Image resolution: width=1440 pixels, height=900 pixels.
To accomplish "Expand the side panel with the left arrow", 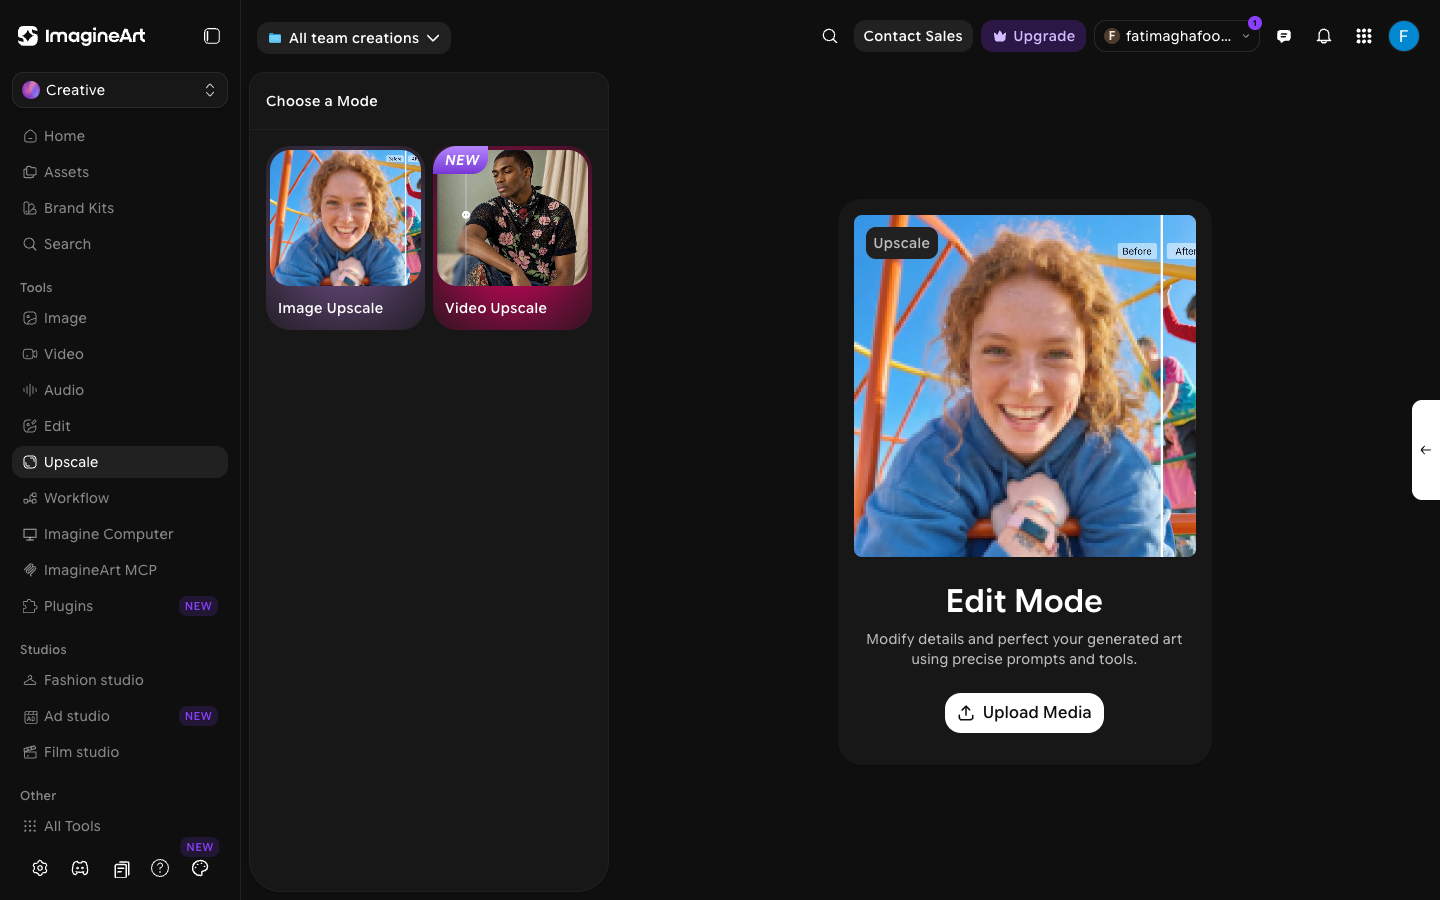I will pyautogui.click(x=1426, y=450).
